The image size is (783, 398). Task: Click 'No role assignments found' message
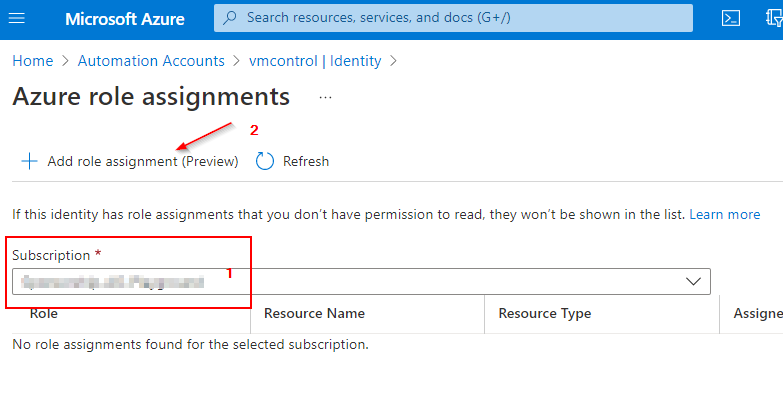tap(190, 345)
